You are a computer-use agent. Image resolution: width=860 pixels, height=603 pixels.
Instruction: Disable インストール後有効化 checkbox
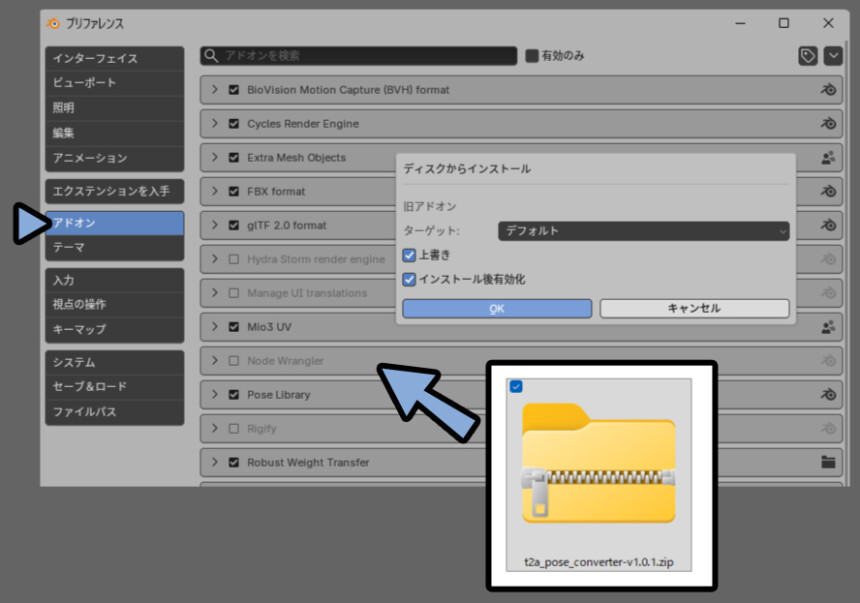[x=409, y=280]
